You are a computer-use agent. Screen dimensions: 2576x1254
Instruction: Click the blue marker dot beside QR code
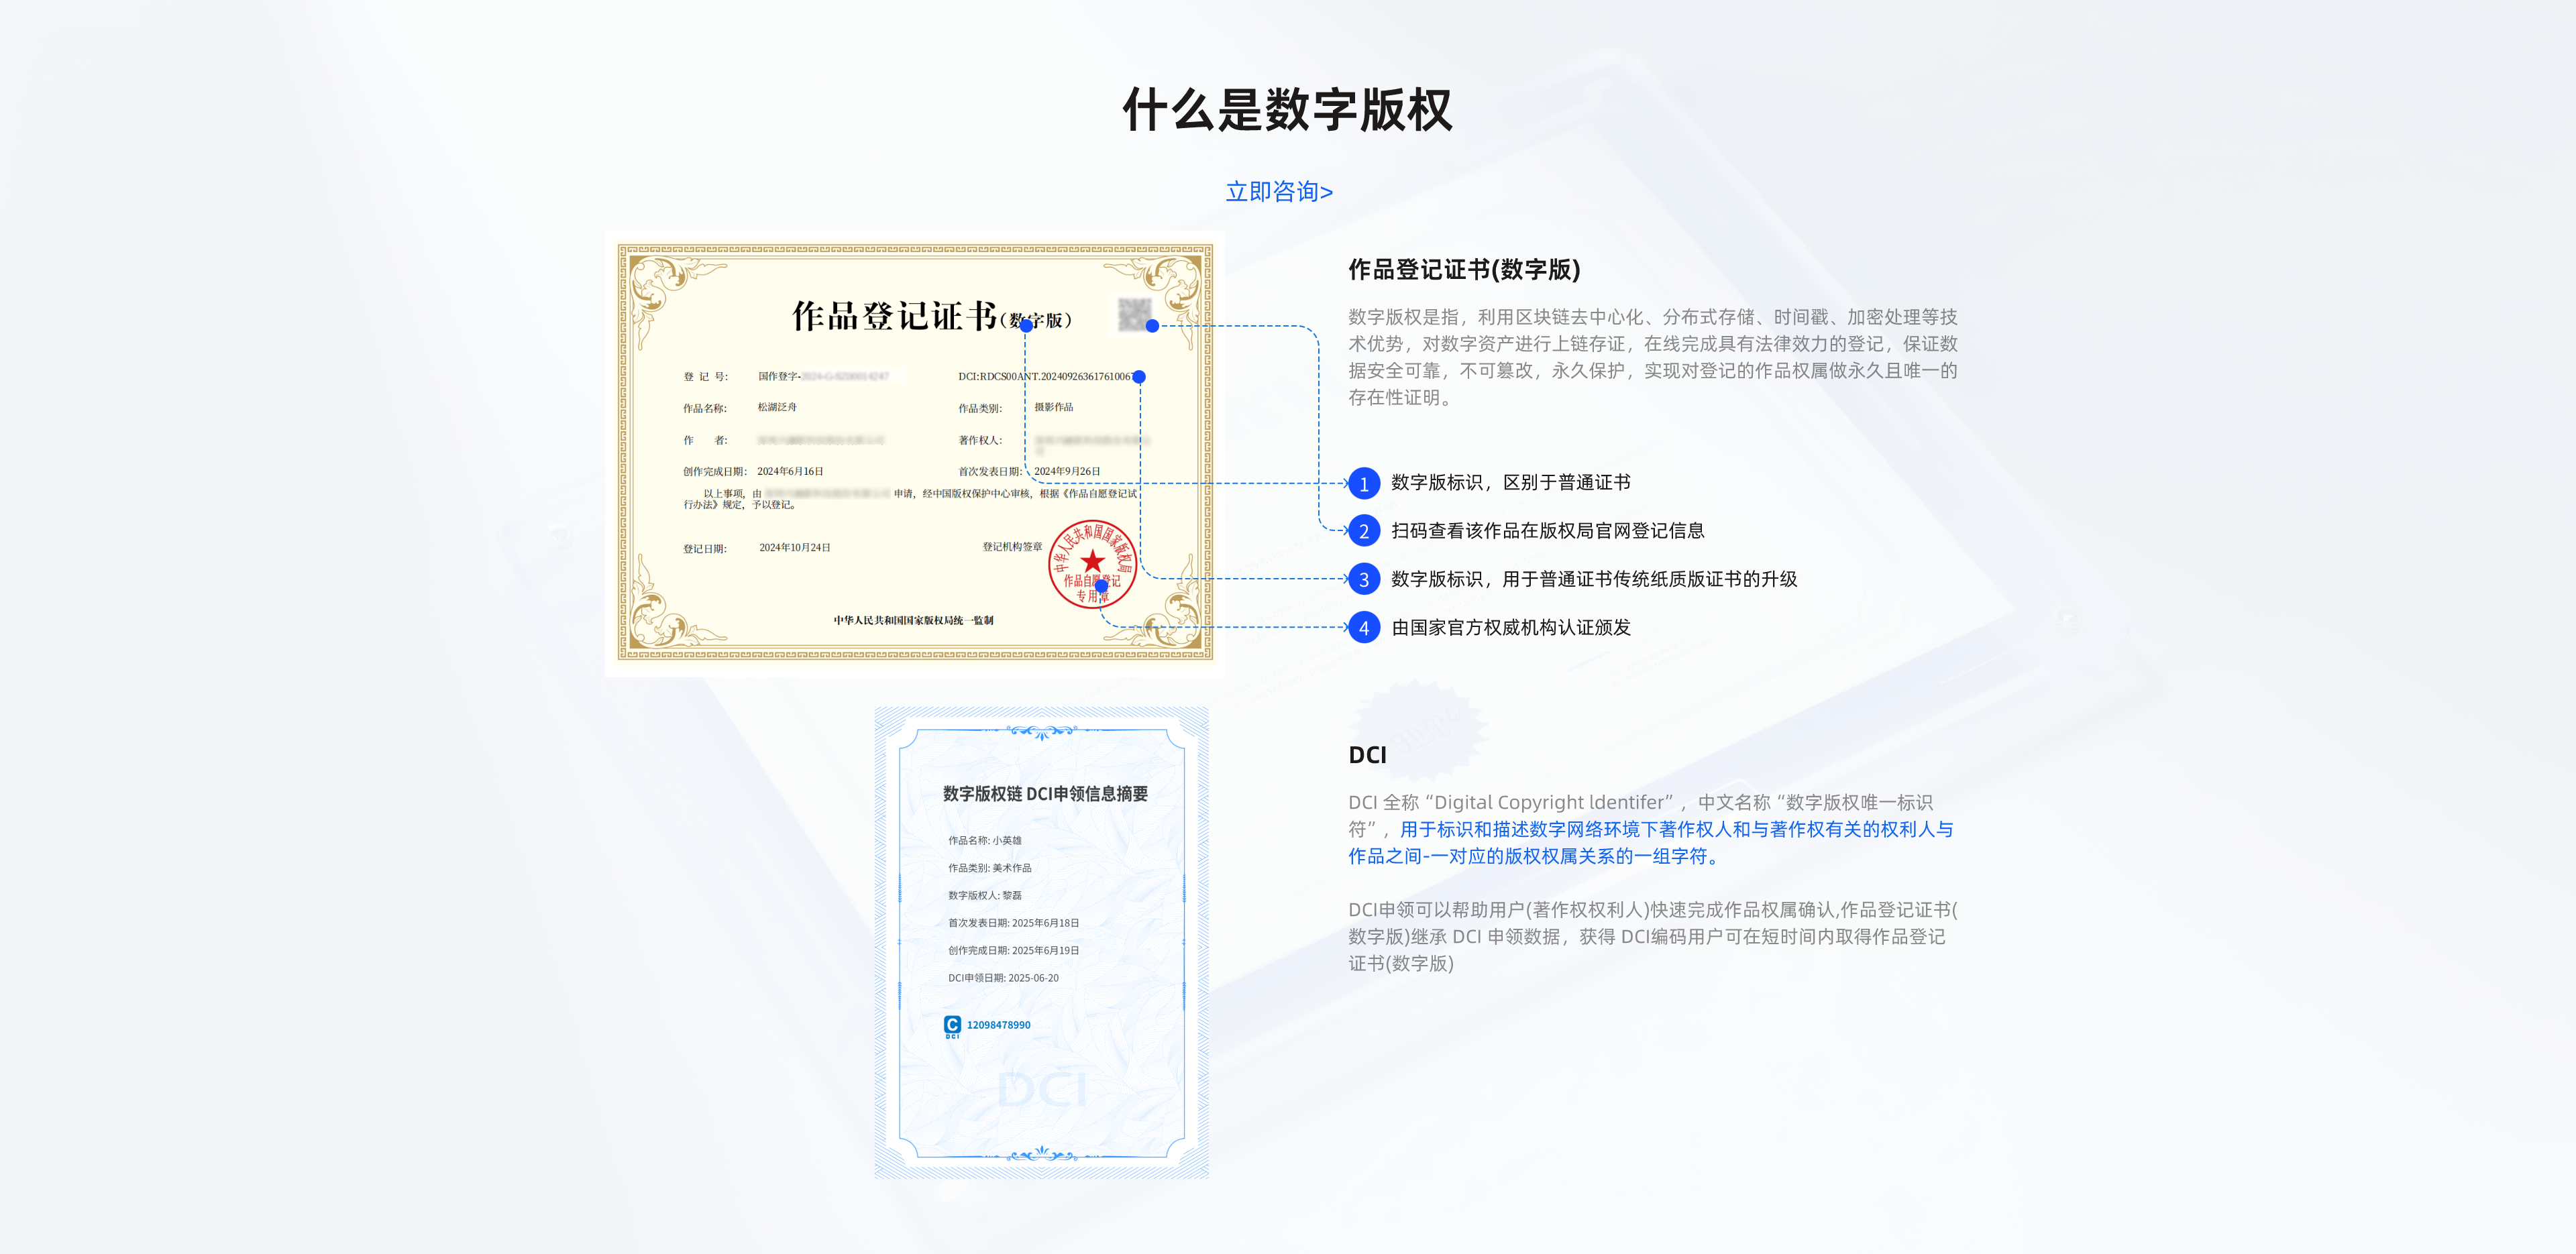tap(1152, 326)
